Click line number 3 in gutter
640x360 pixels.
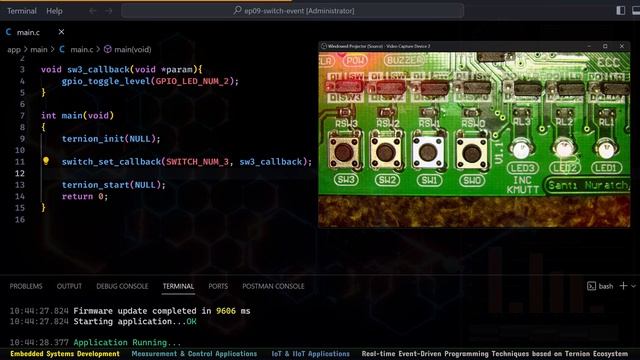point(22,70)
